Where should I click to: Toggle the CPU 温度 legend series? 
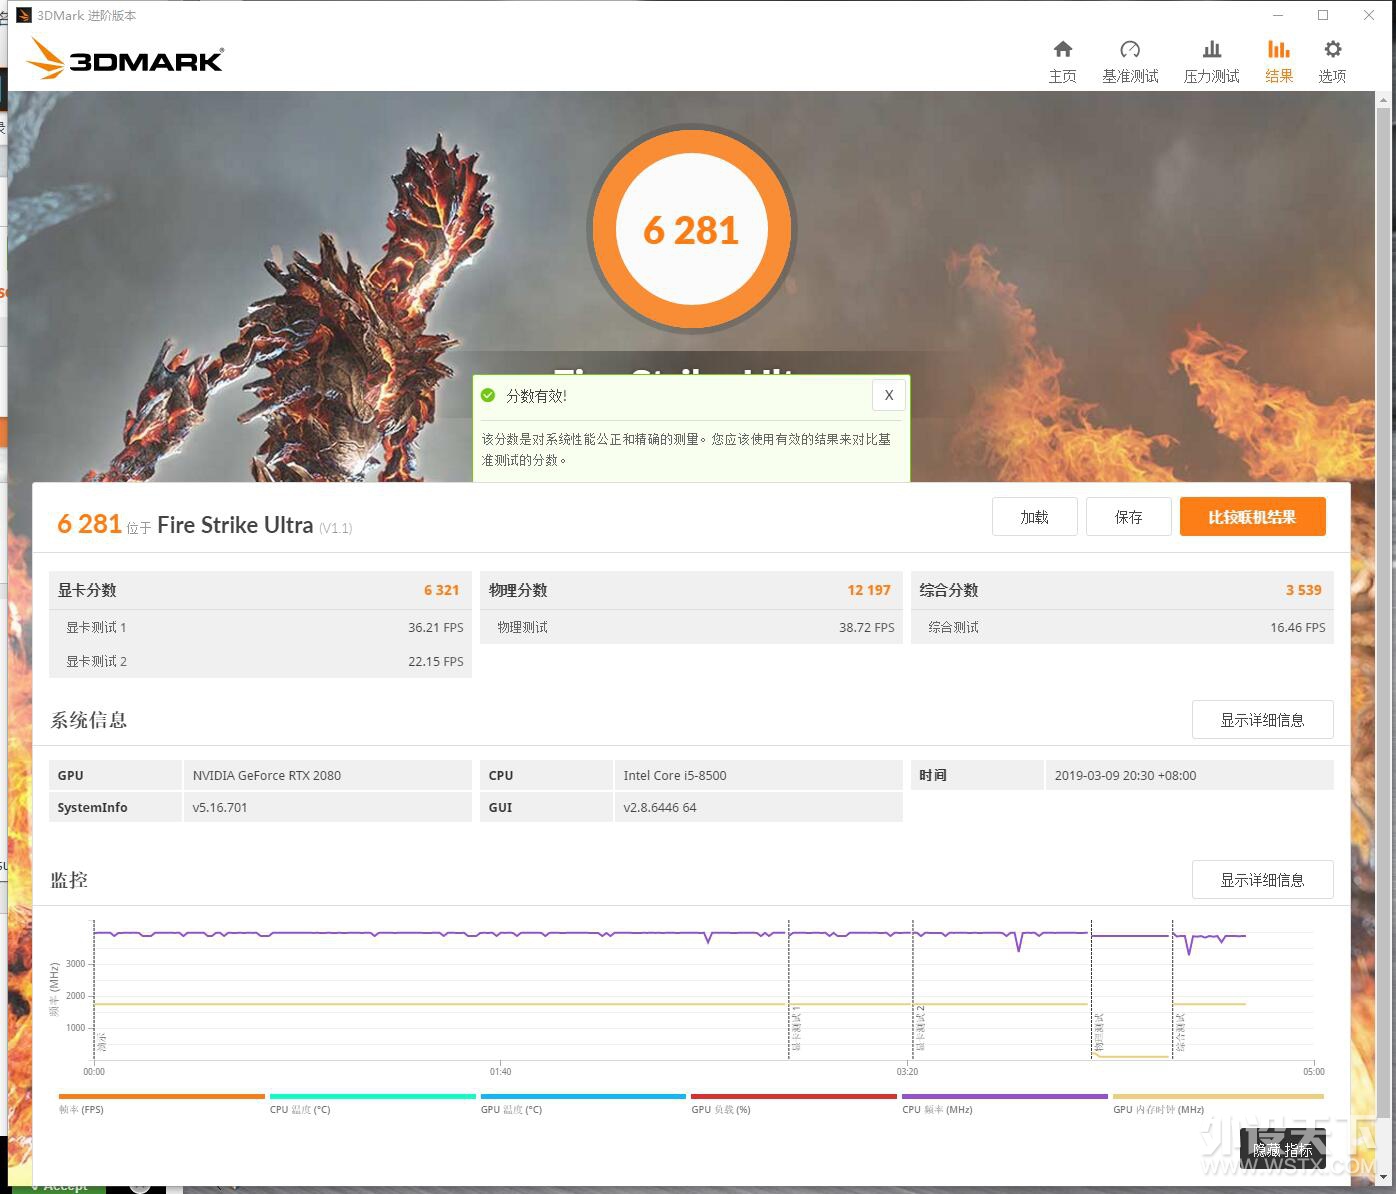pyautogui.click(x=372, y=1103)
